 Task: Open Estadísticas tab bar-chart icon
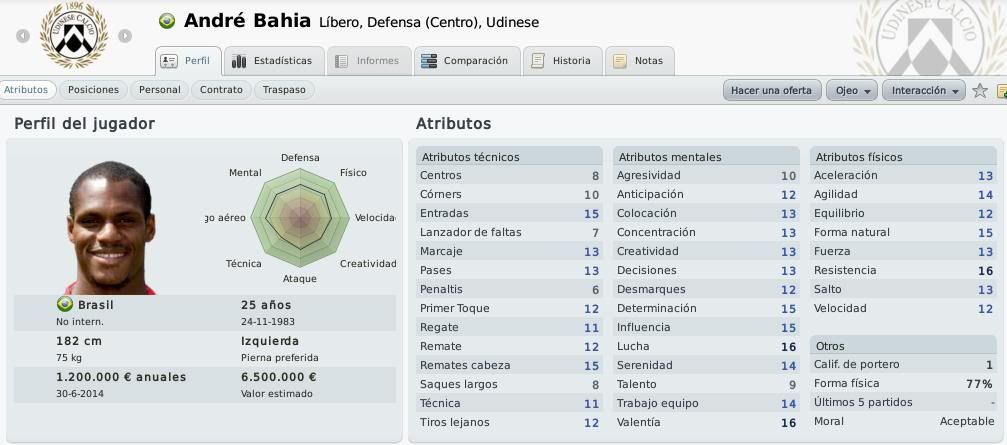[239, 61]
